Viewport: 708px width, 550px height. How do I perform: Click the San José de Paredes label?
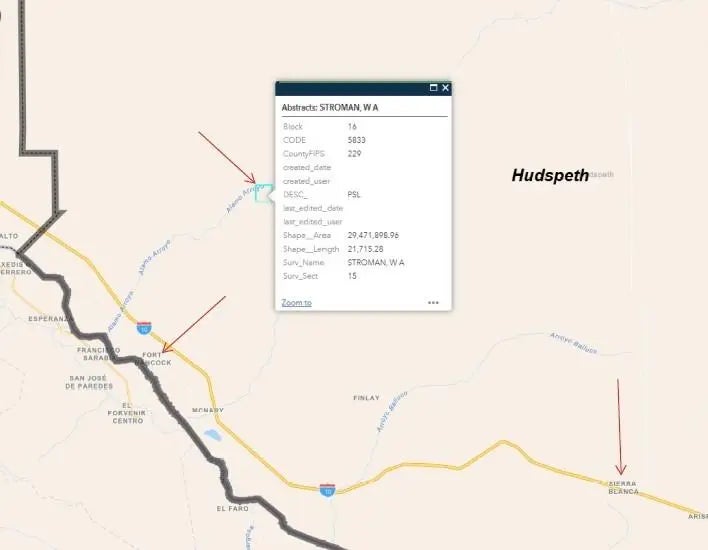(89, 382)
